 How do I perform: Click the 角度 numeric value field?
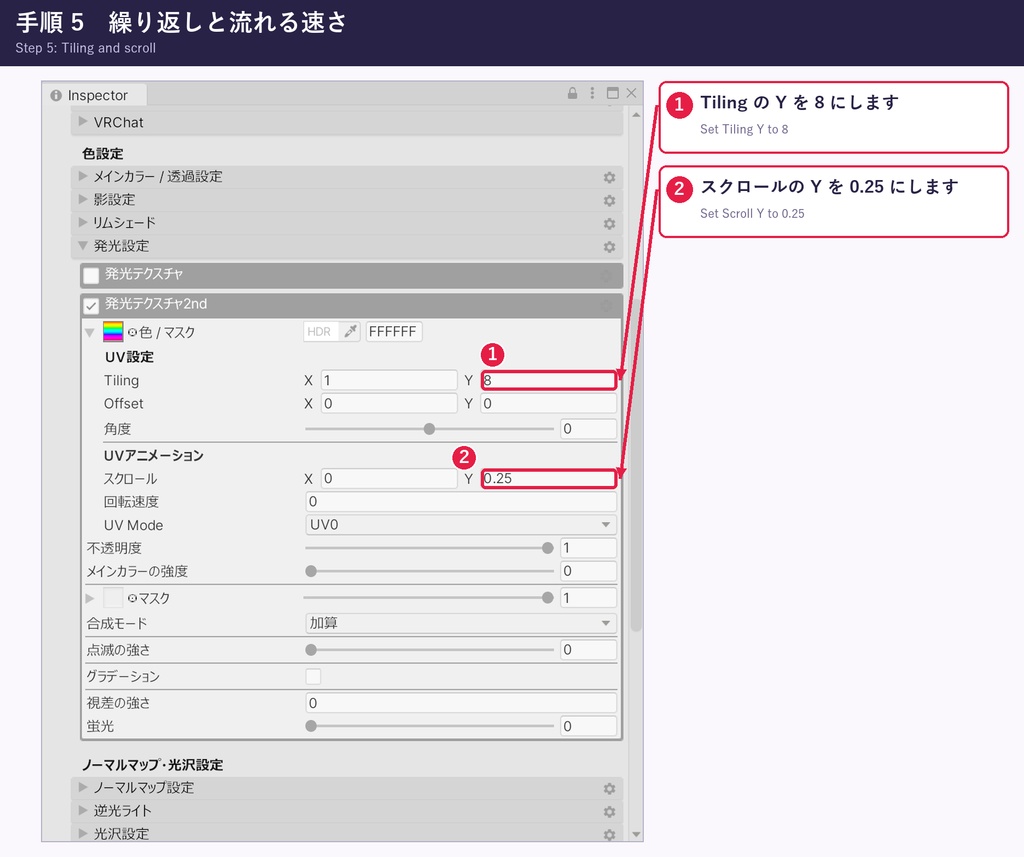coord(588,429)
